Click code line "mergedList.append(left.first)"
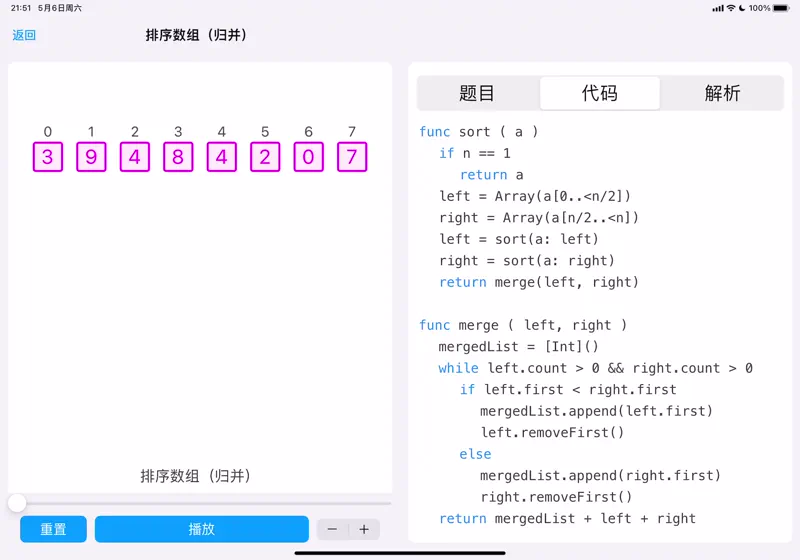This screenshot has height=560, width=800. coord(596,411)
